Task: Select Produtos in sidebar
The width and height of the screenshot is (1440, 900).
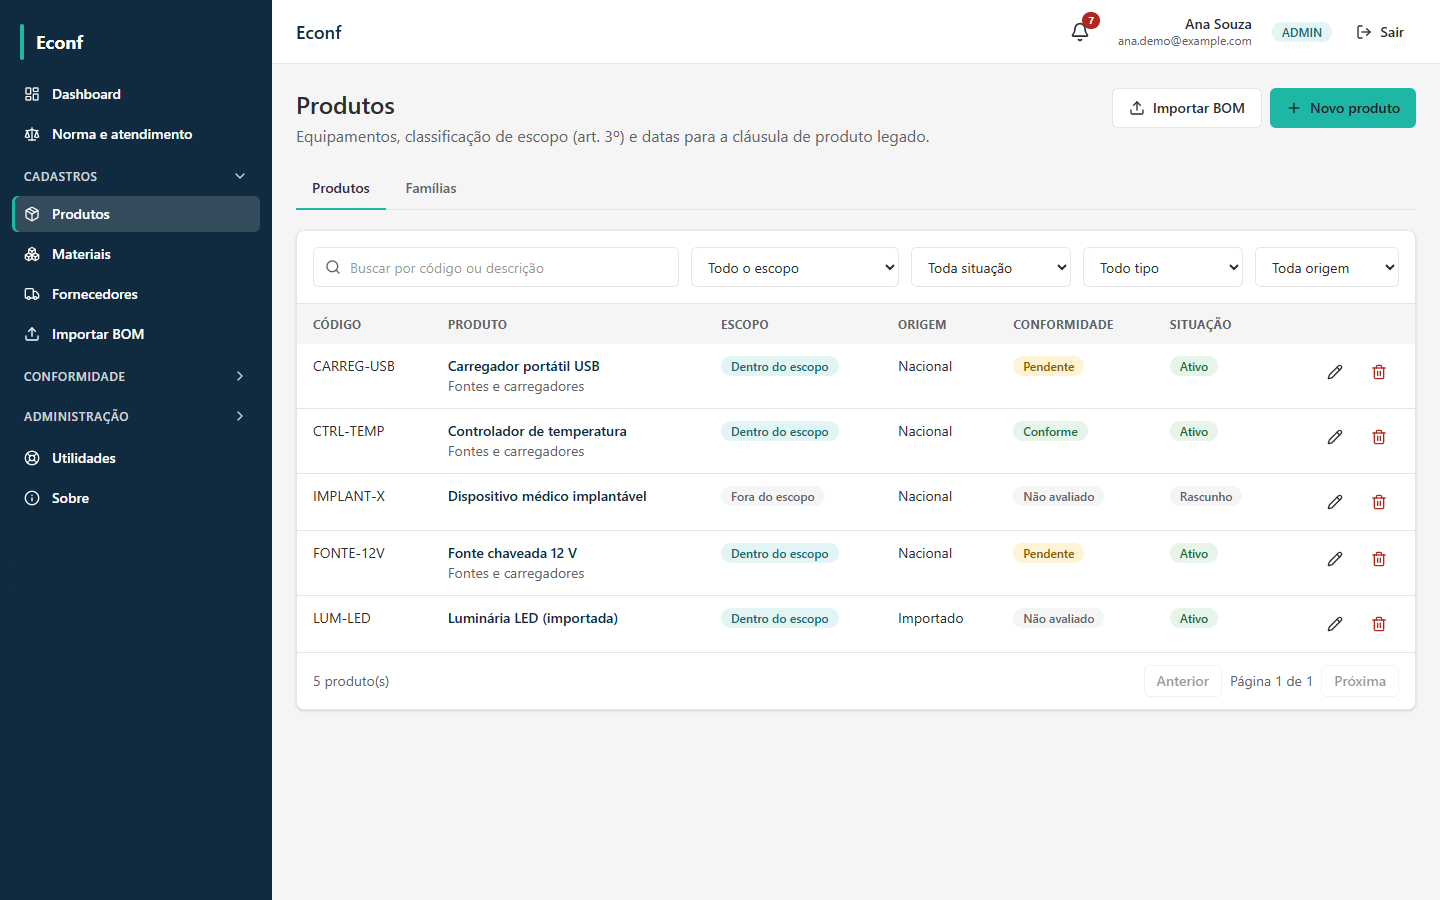Action: pyautogui.click(x=136, y=214)
